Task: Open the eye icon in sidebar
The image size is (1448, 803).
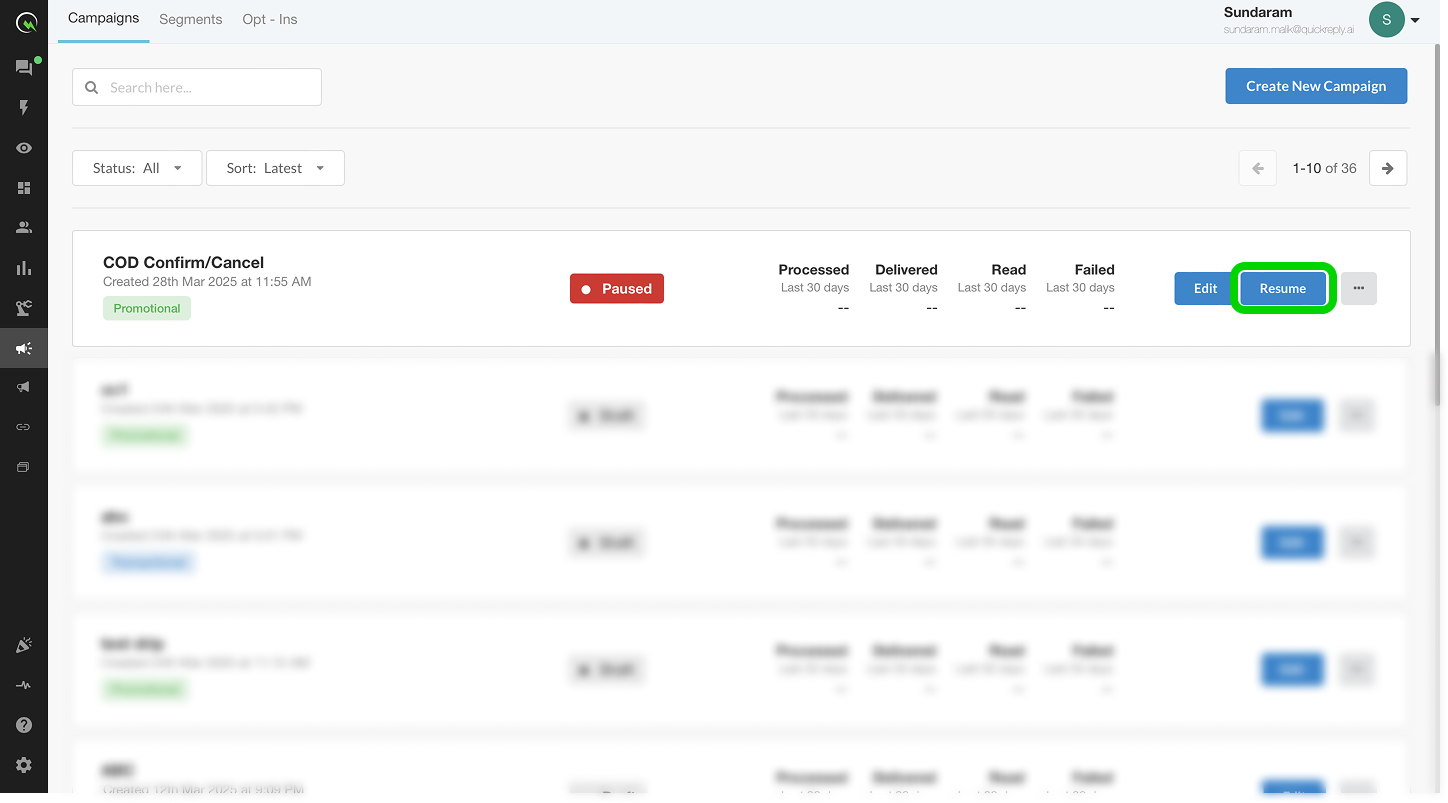Action: point(24,148)
